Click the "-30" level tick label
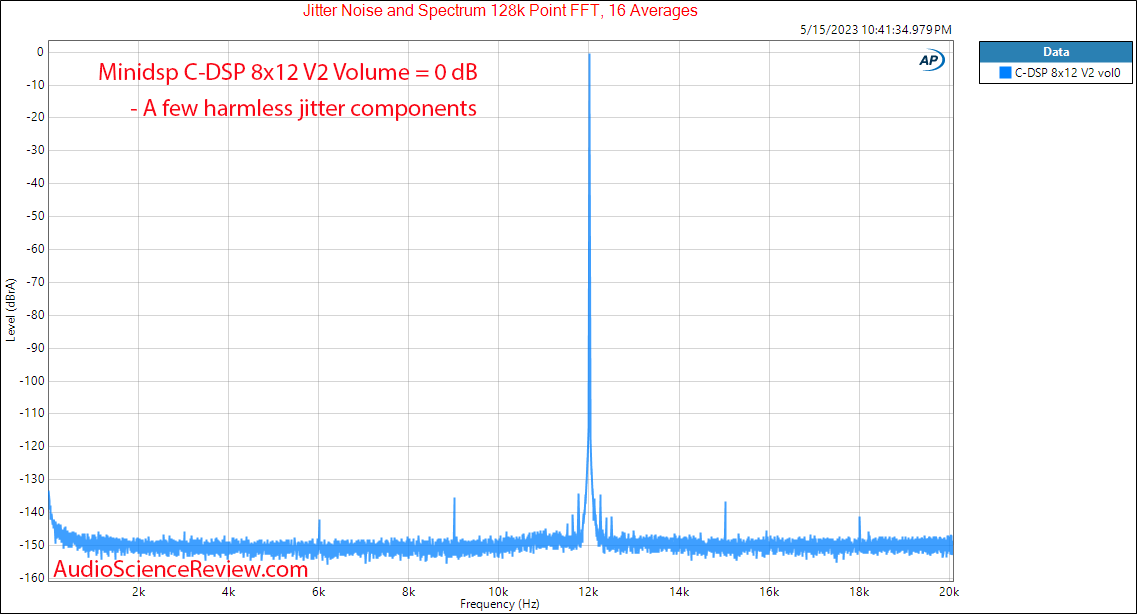The width and height of the screenshot is (1137, 614). [35, 150]
